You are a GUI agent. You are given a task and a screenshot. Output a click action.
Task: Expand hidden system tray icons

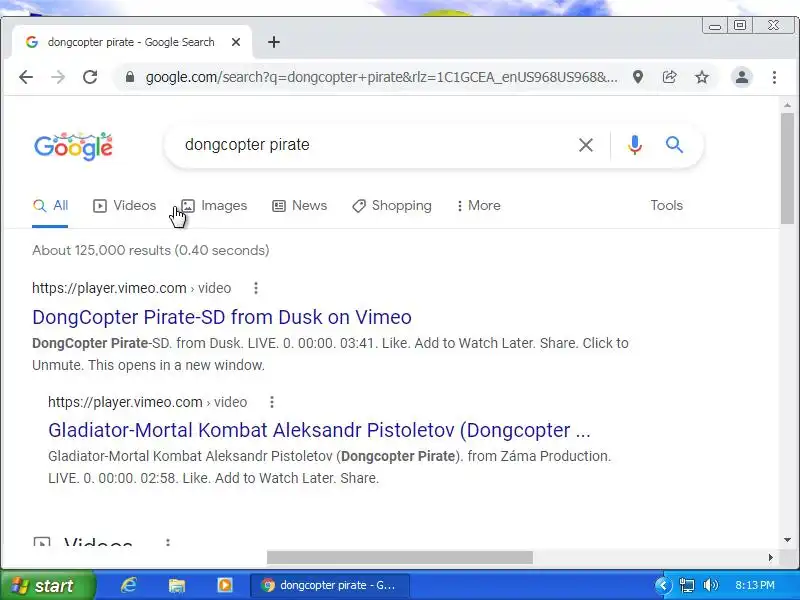(x=663, y=585)
